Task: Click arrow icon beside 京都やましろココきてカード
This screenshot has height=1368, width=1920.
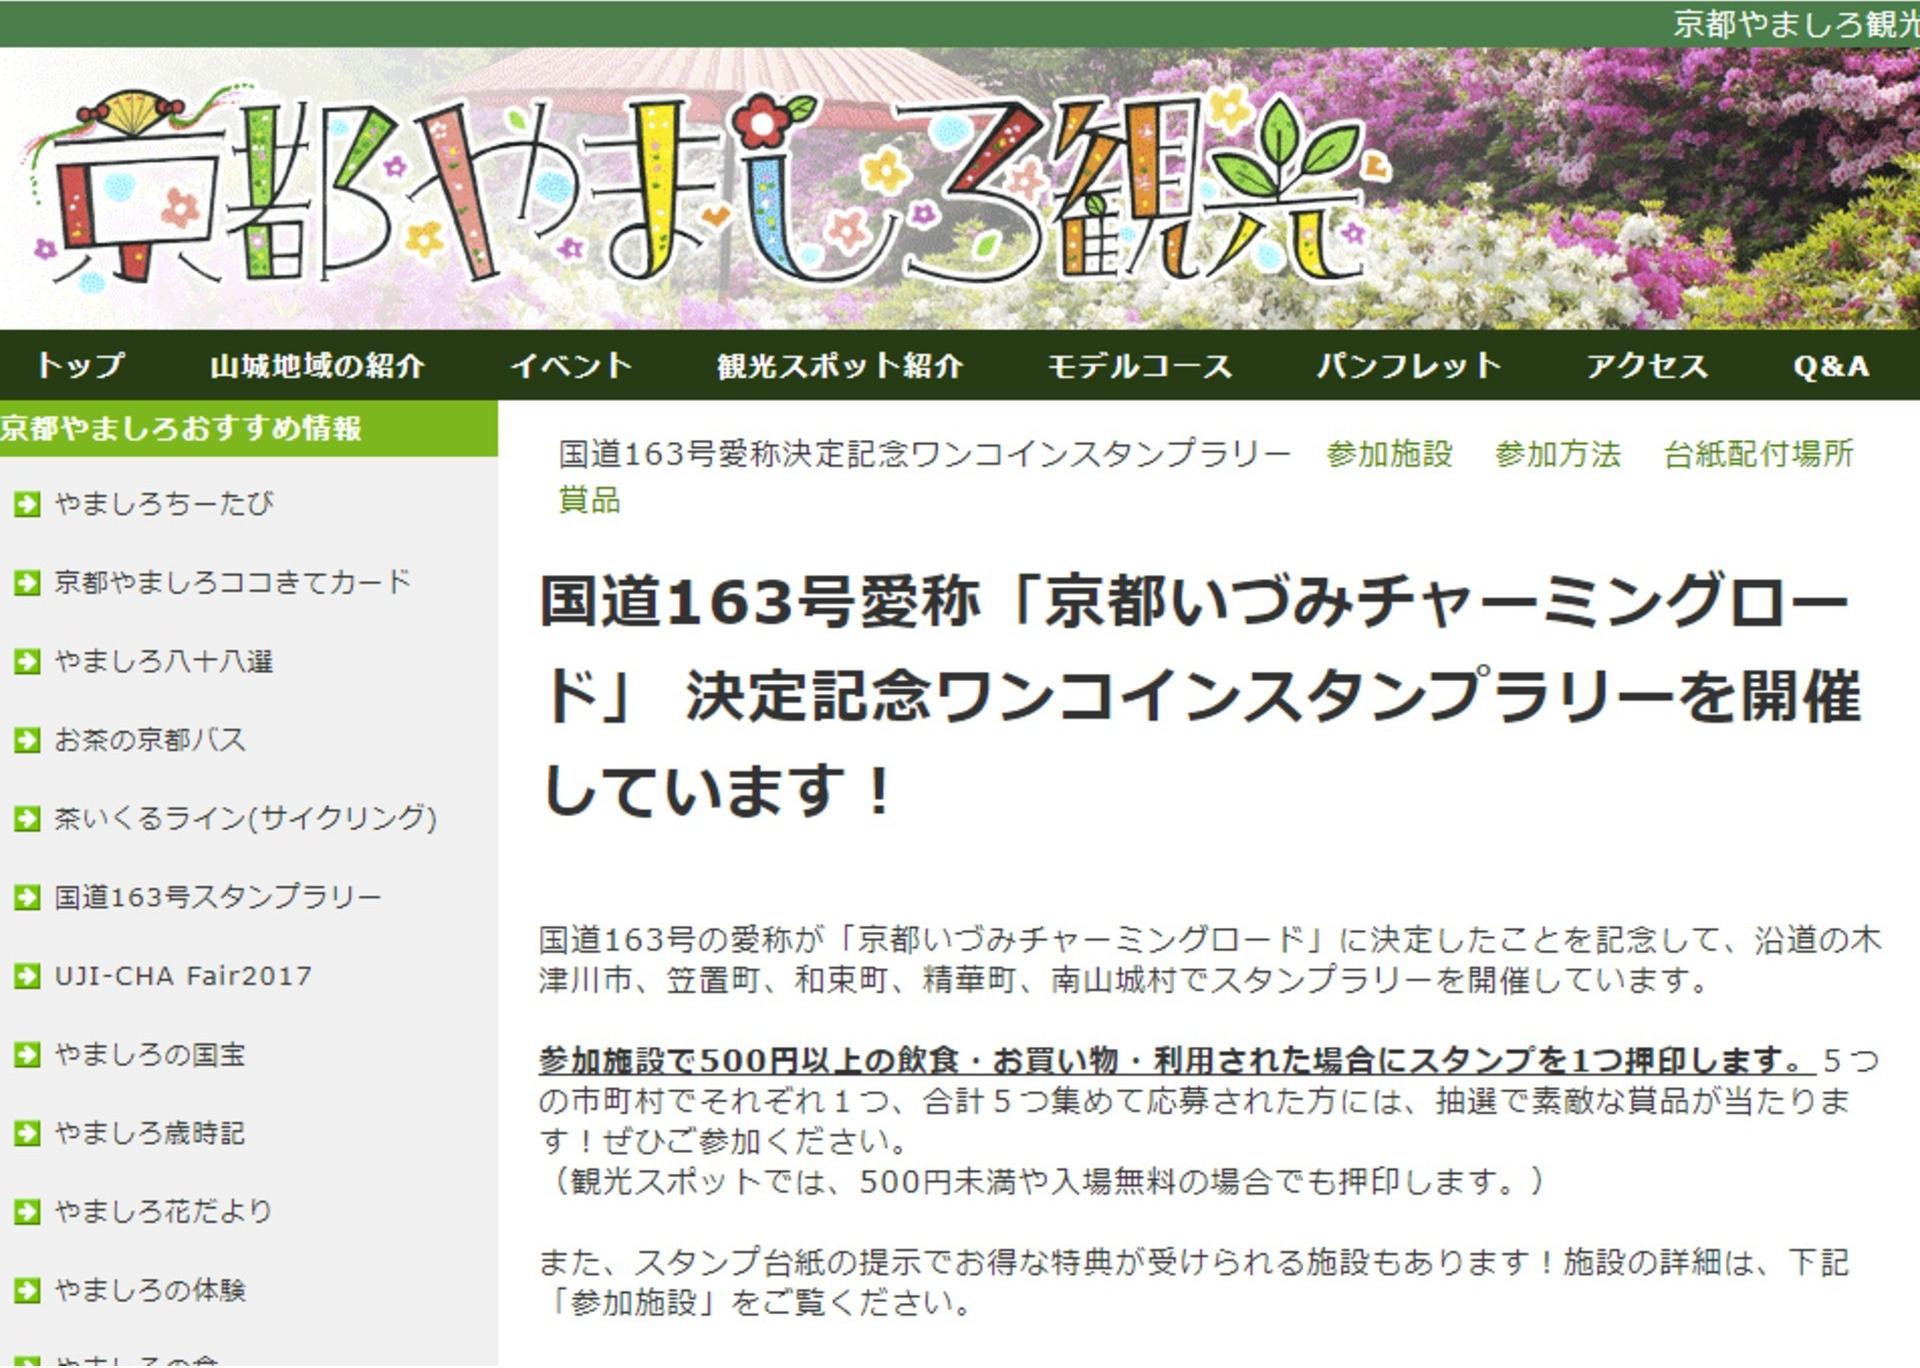Action: 27,583
